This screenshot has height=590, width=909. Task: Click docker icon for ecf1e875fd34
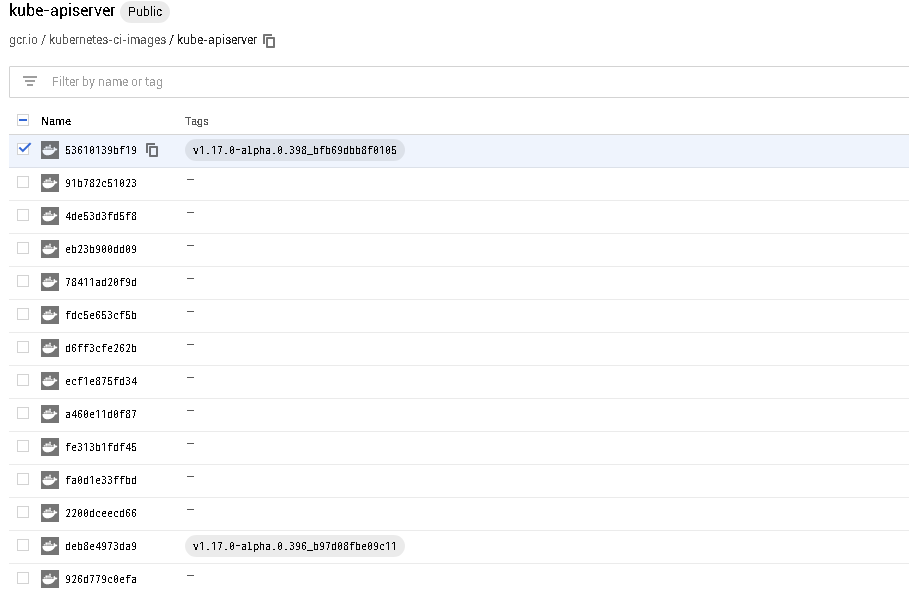(x=50, y=381)
